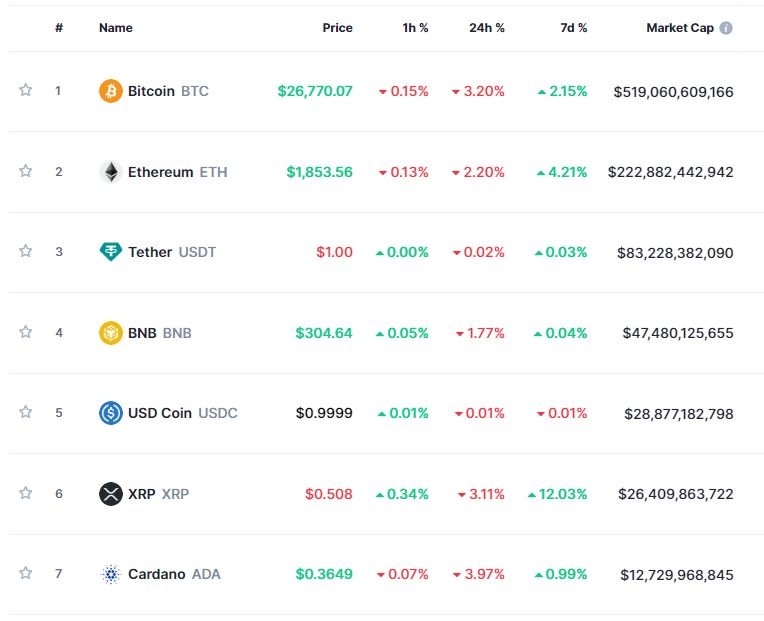Sort the table by Price column
This screenshot has width=764, height=621.
click(x=337, y=28)
